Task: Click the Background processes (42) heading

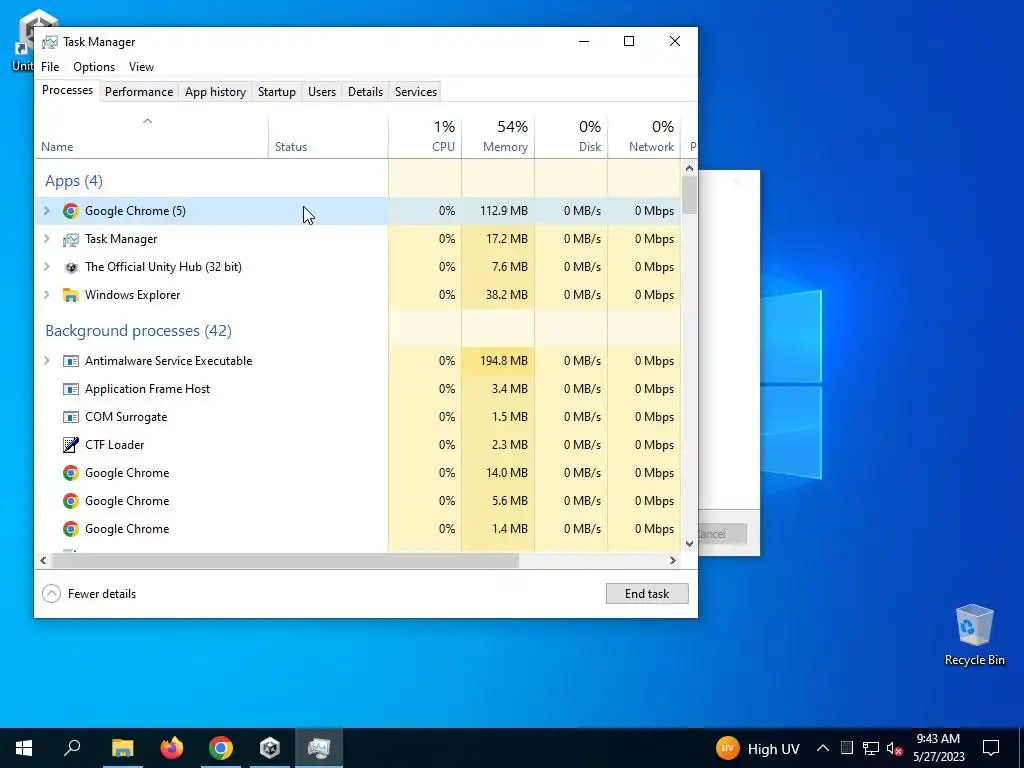Action: click(138, 330)
